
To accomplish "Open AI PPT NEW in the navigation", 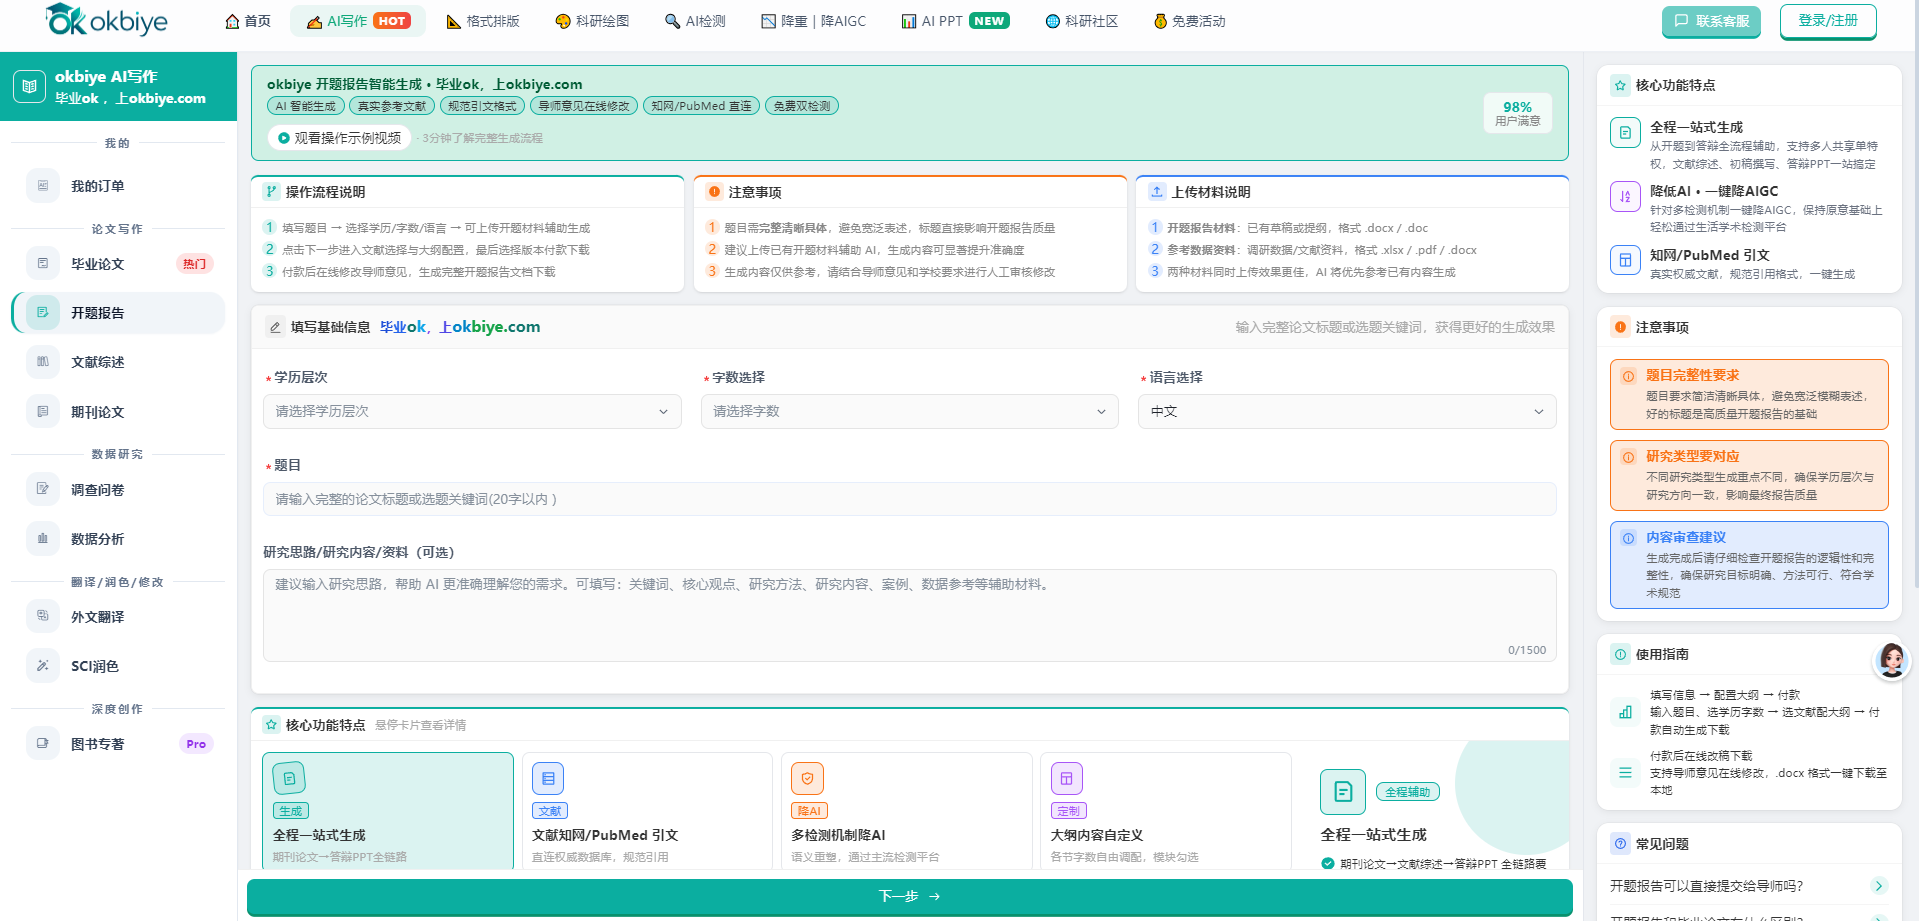I will [x=955, y=21].
